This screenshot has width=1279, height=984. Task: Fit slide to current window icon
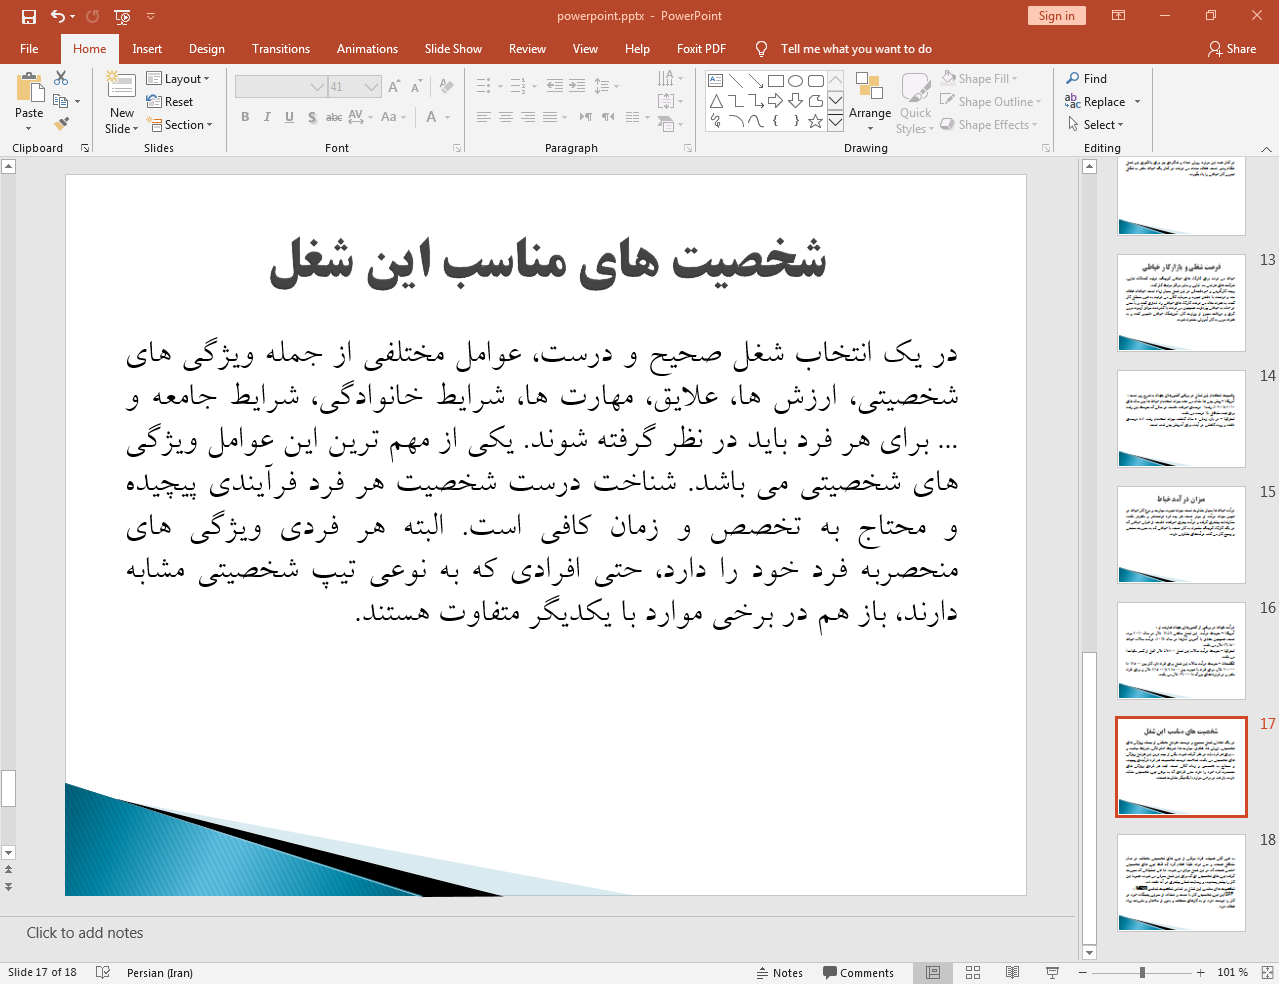pyautogui.click(x=1267, y=972)
